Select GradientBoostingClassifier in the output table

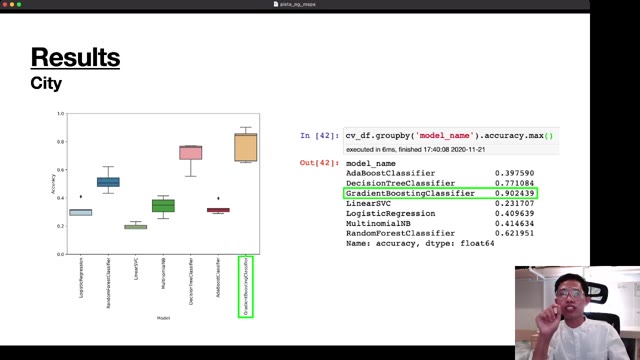click(410, 193)
